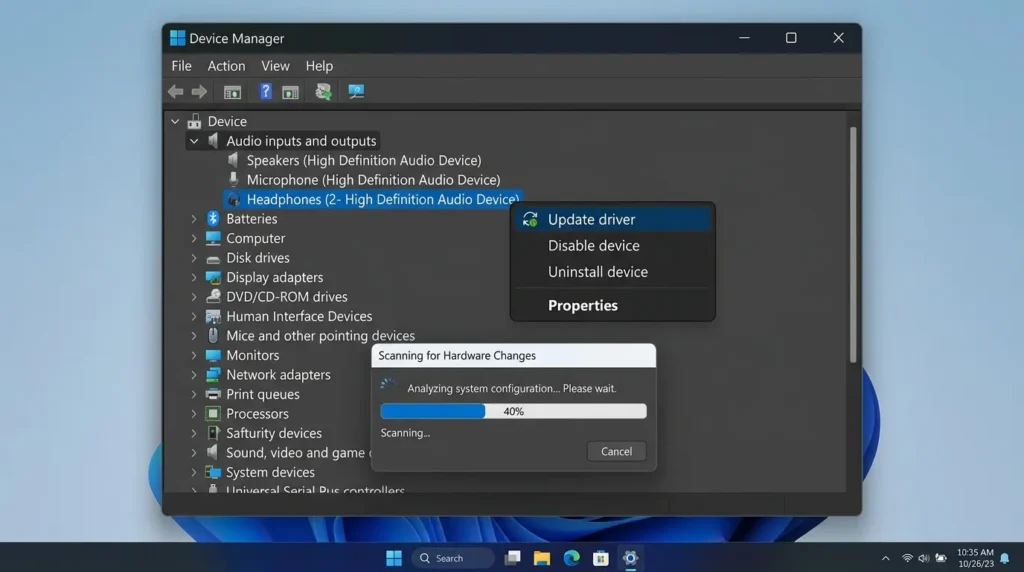Cancel the hardware scan

click(x=616, y=451)
